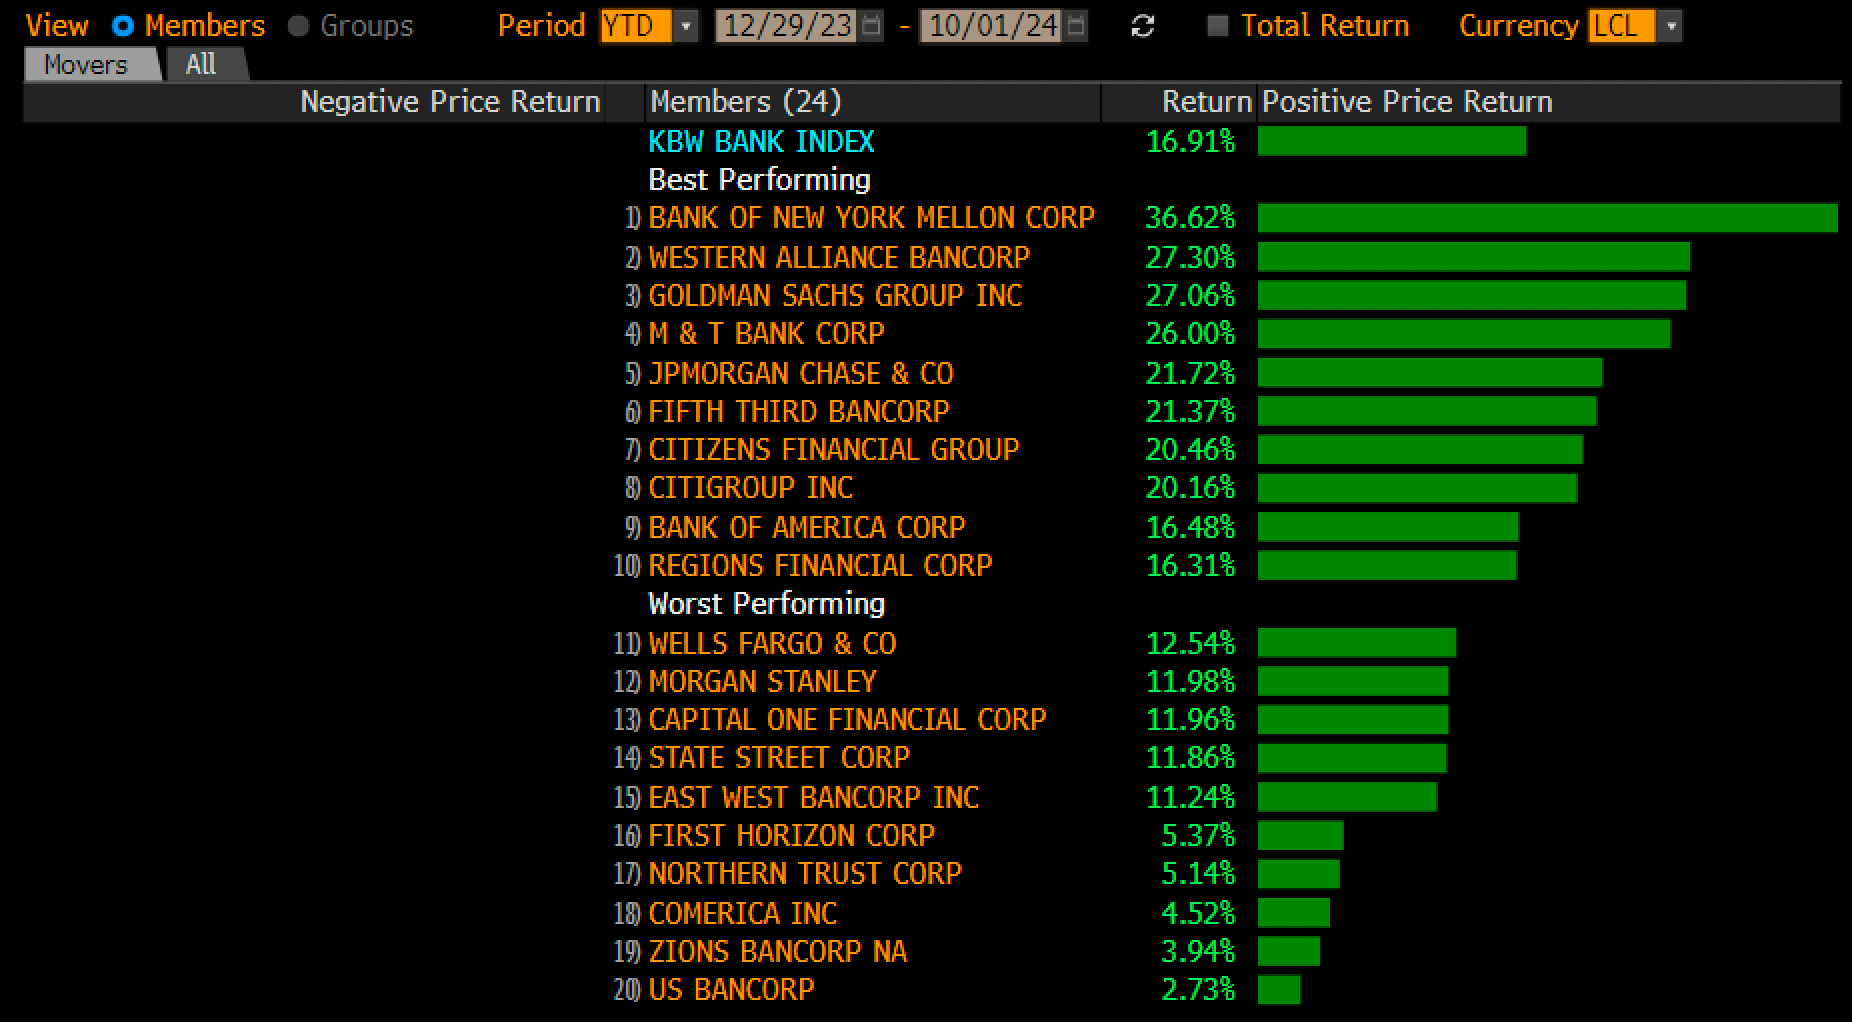Open ZIONS BANCORP NA
This screenshot has width=1852, height=1022.
click(x=777, y=952)
